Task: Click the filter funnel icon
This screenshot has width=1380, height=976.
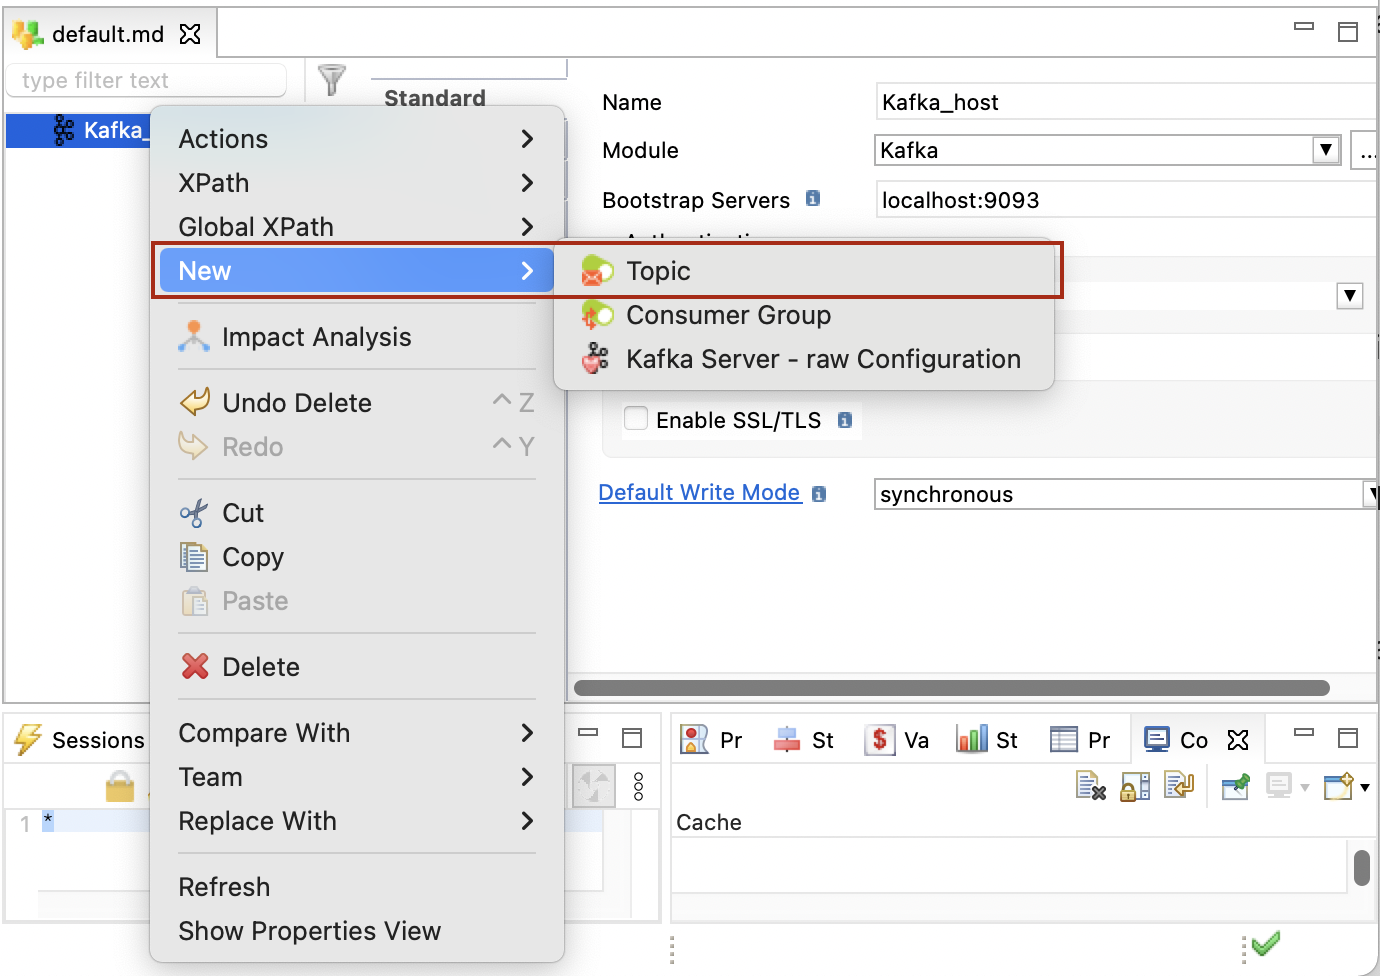Action: tap(331, 79)
